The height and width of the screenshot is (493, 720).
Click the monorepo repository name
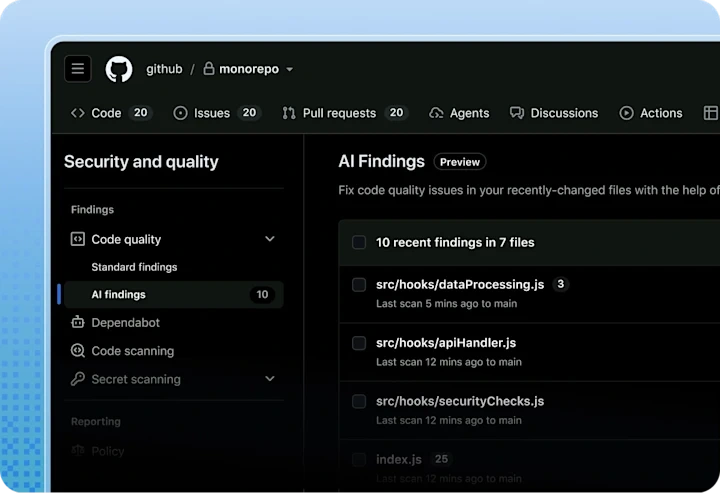click(249, 69)
